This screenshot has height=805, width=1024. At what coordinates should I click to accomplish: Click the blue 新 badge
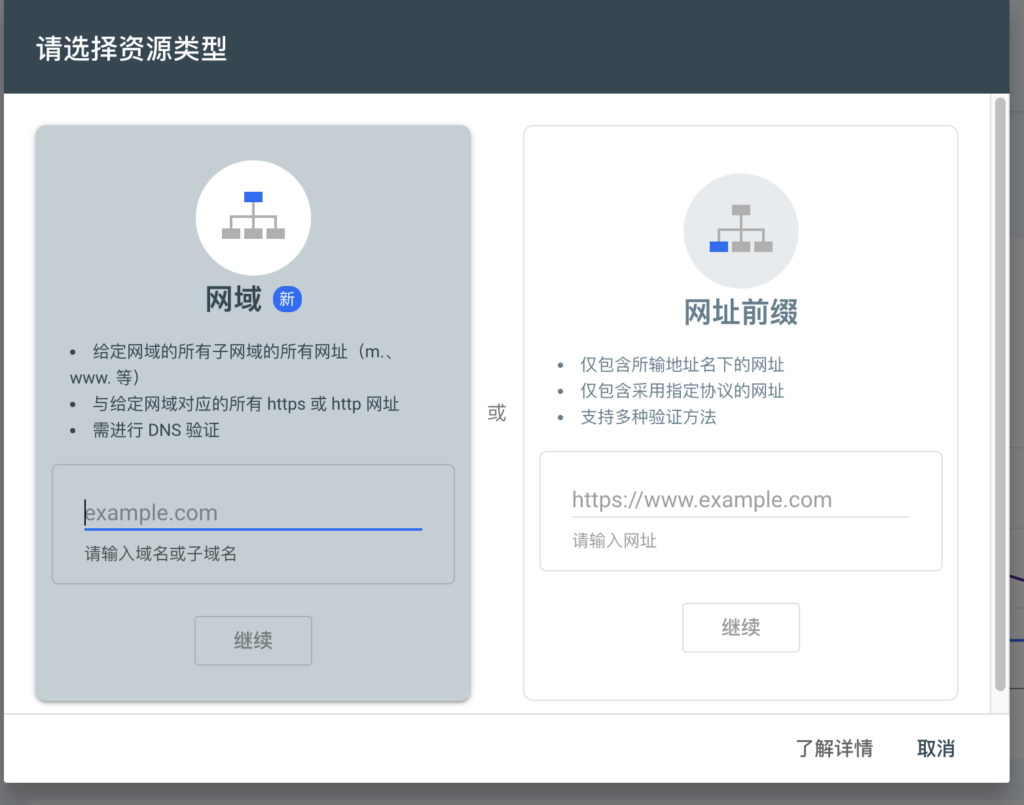point(287,299)
